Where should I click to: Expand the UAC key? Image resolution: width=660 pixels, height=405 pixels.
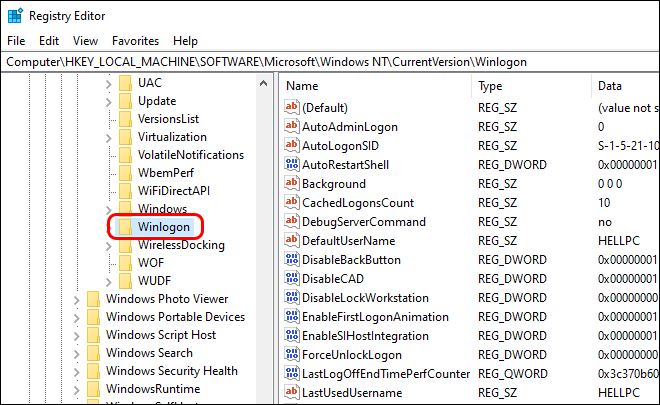pyautogui.click(x=109, y=84)
